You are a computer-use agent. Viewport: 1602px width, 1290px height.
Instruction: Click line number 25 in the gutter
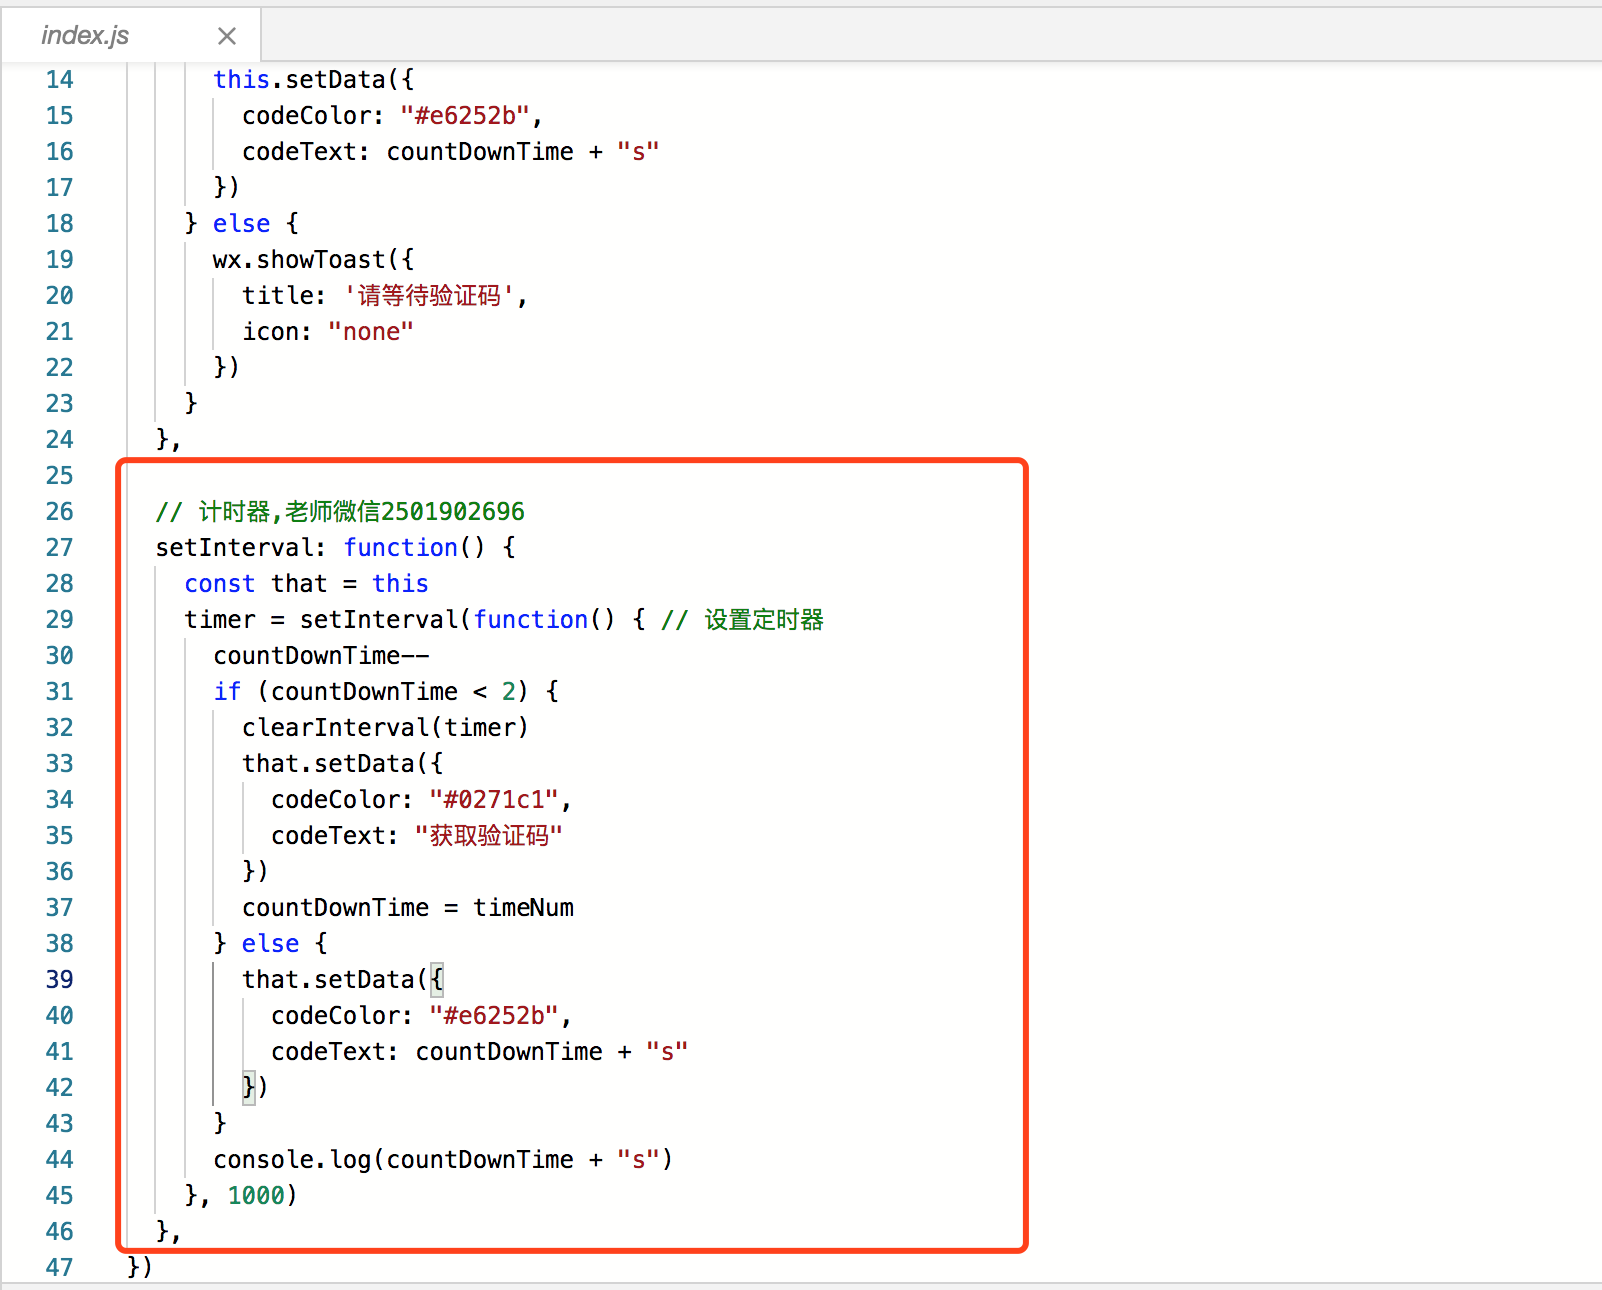click(x=60, y=476)
